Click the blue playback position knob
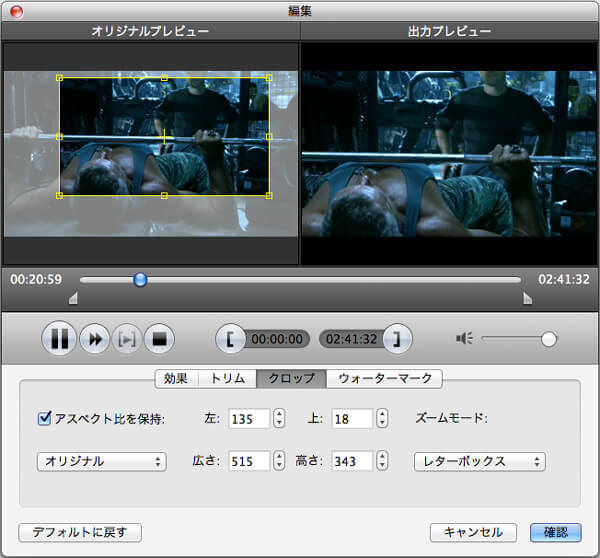The height and width of the screenshot is (558, 600). coord(140,280)
